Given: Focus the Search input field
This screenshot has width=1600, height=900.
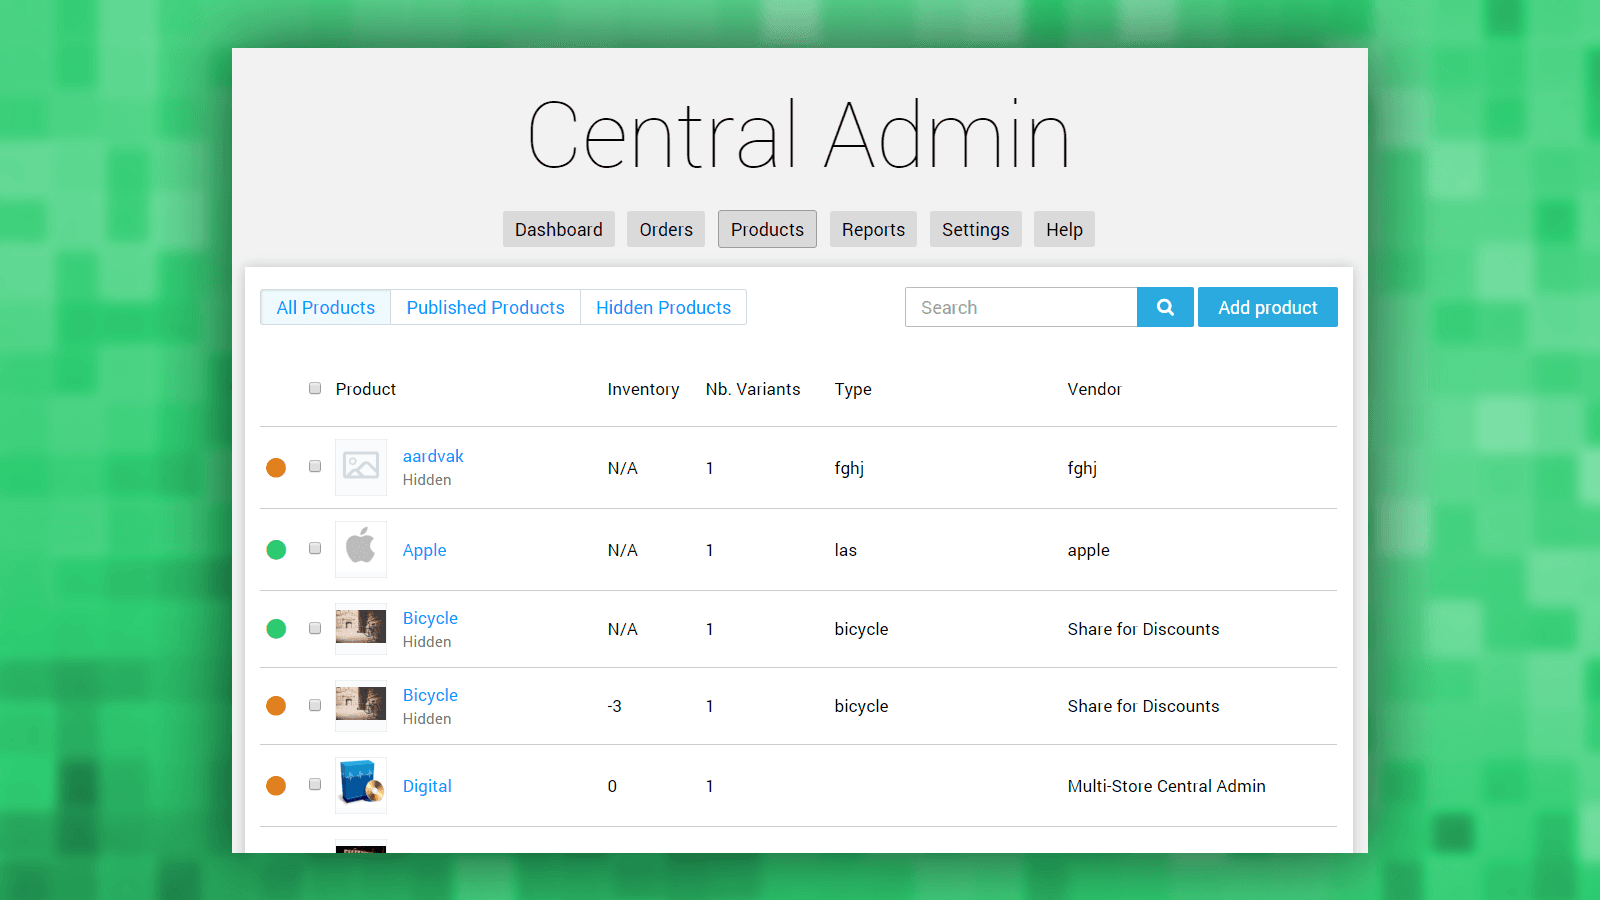Looking at the screenshot, I should coord(1020,307).
